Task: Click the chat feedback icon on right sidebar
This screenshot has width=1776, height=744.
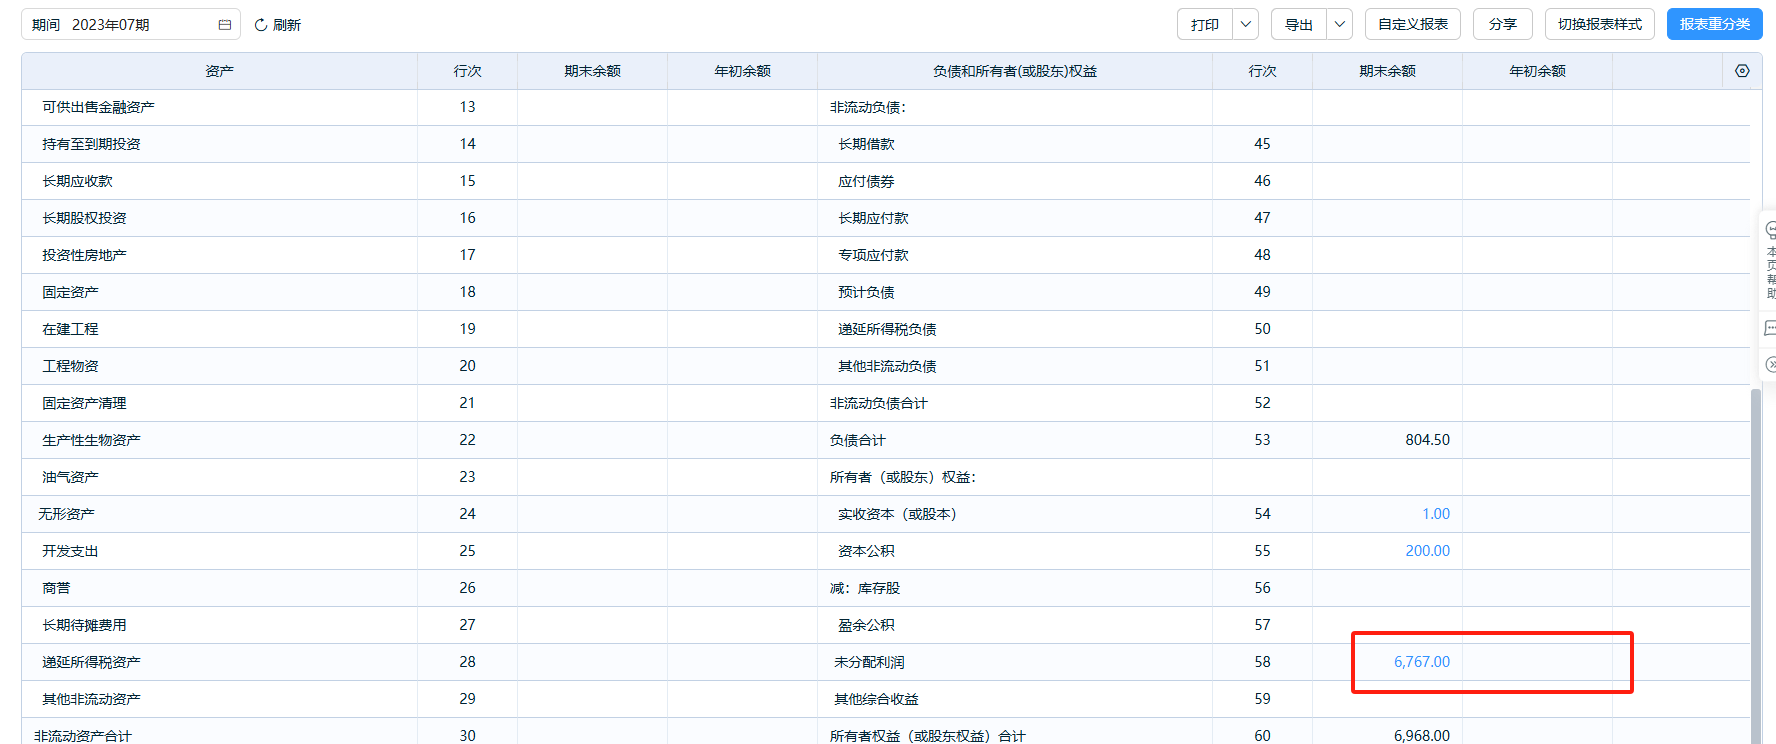Action: click(x=1770, y=328)
